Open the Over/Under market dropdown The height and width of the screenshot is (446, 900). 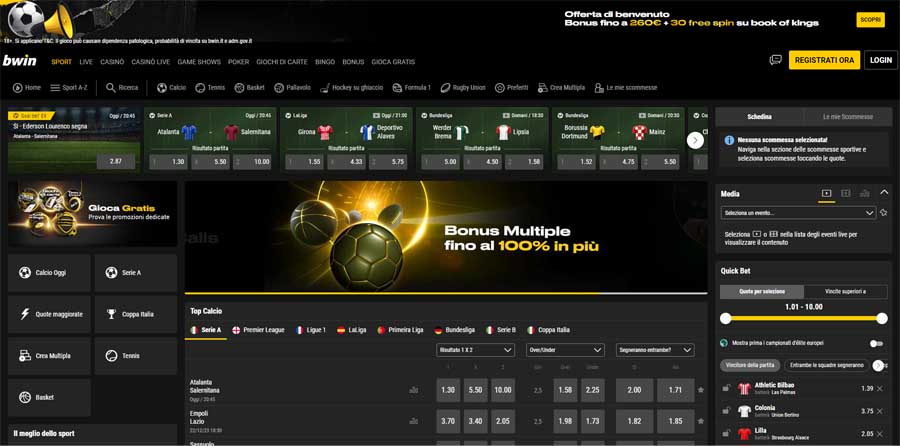565,350
